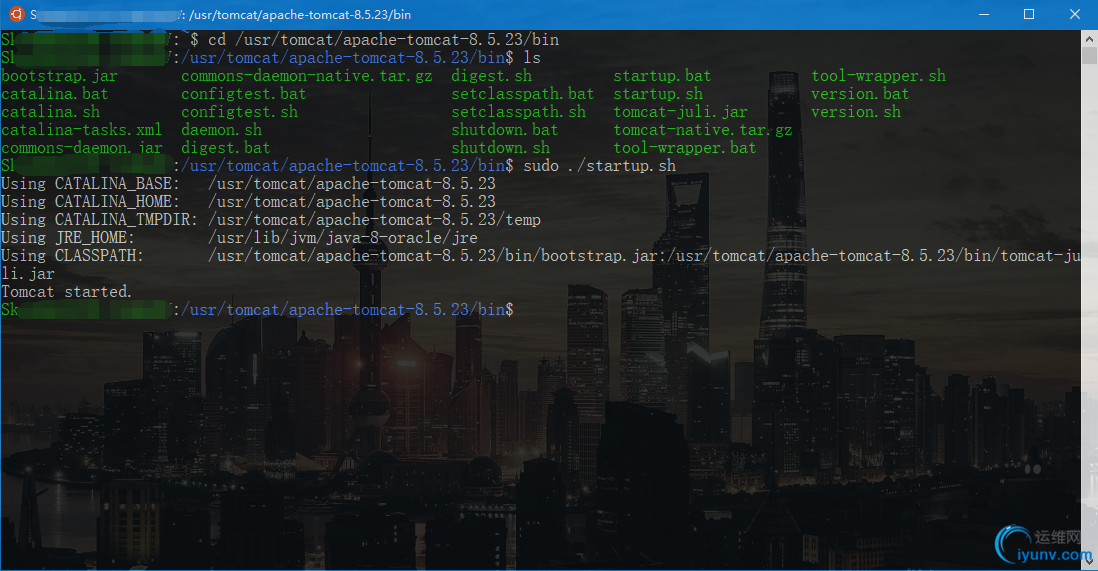Screen dimensions: 1098x571
Task: Click bootstrap.jar in the ls file listing
Action: (x=60, y=76)
